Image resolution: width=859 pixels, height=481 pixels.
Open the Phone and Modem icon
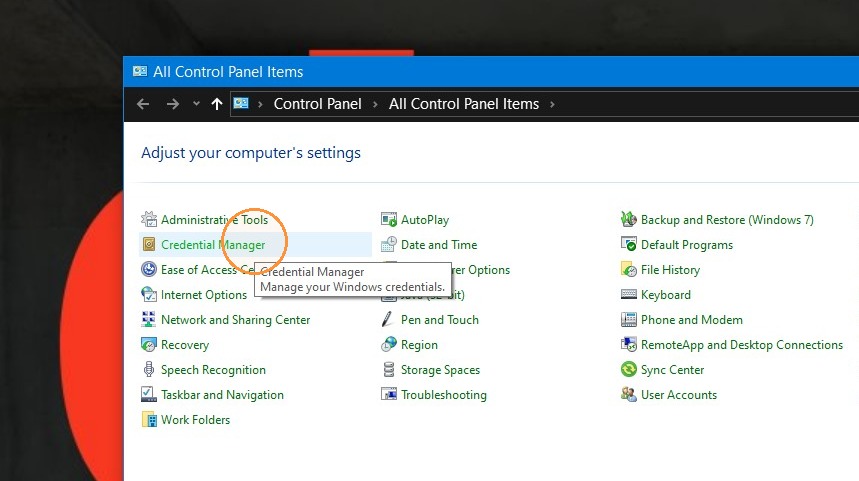(628, 319)
